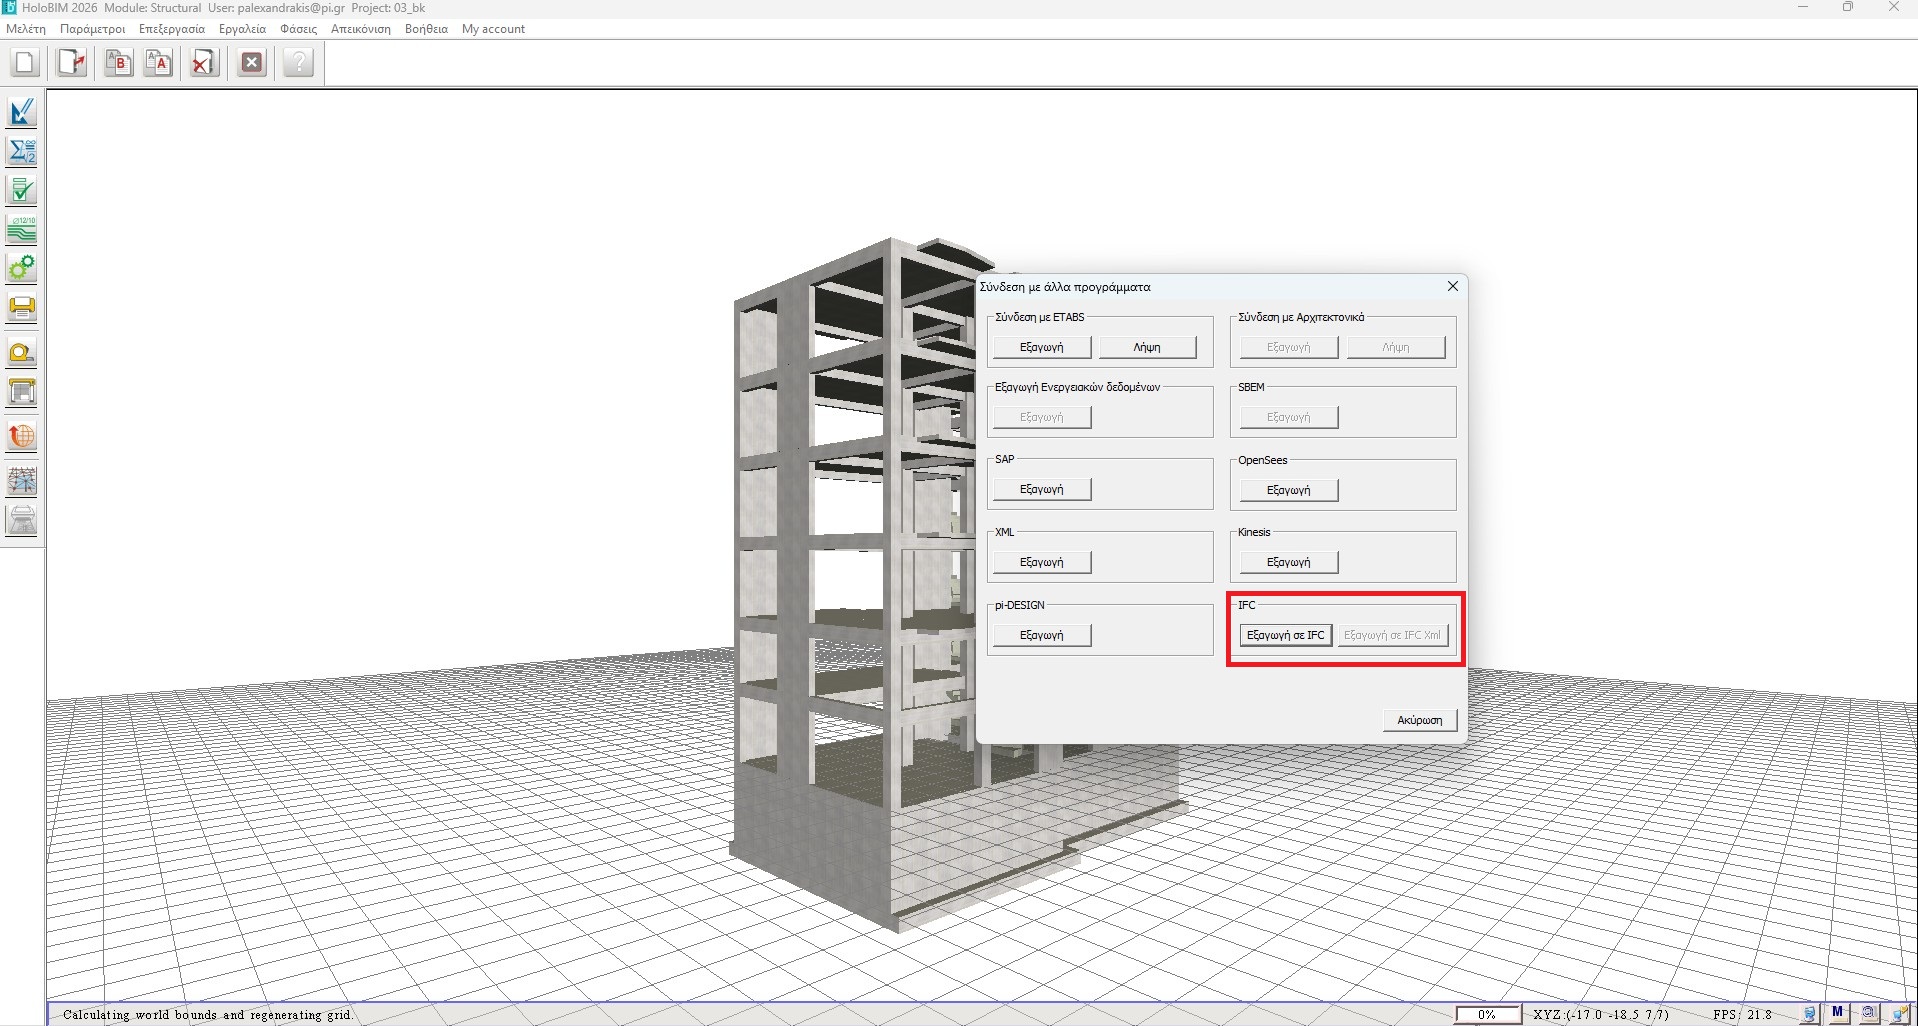This screenshot has height=1026, width=1918.
Task: Open Help with the question mark icon
Action: click(x=297, y=62)
